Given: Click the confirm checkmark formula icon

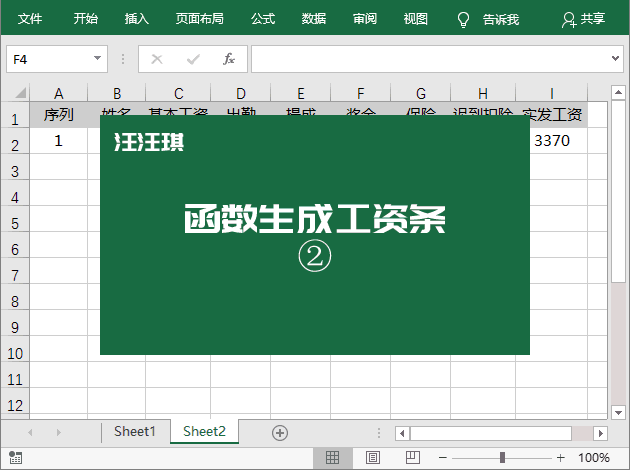Looking at the screenshot, I should 193,59.
